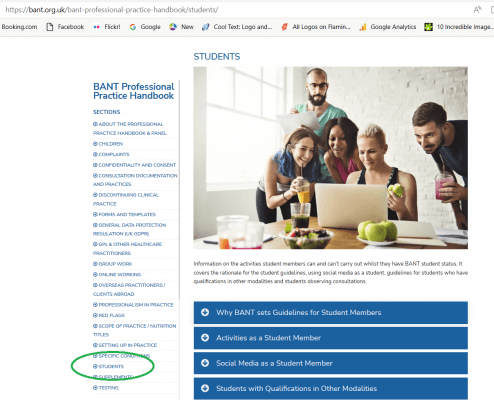The height and width of the screenshot is (400, 494).
Task: Open the Group Work section
Action: tap(113, 264)
